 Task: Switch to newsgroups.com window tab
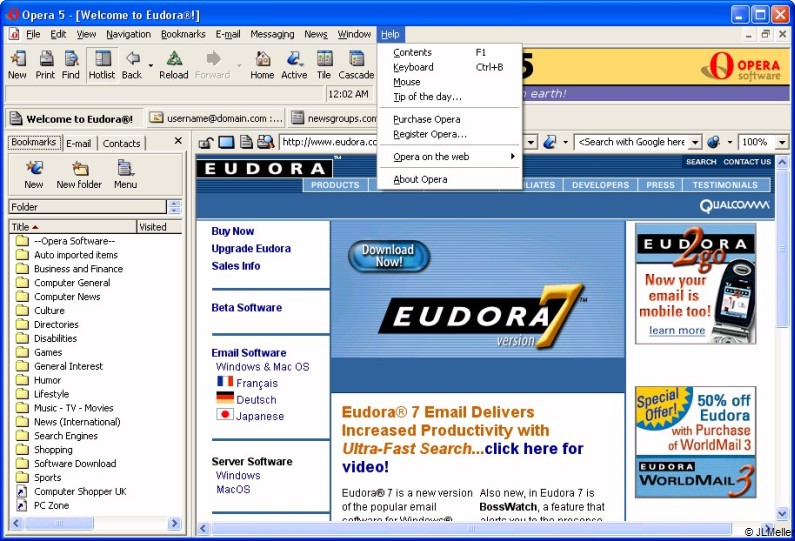333,119
